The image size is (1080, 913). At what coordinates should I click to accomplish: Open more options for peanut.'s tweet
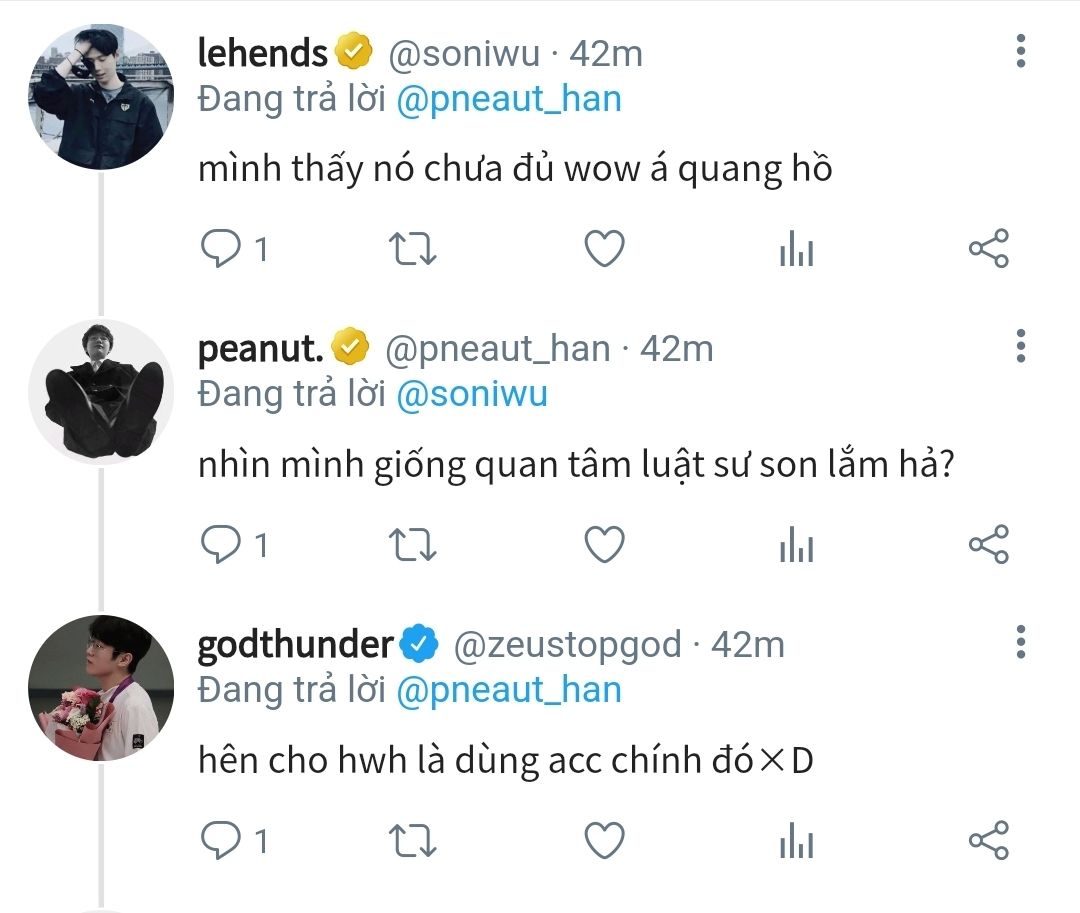coord(1020,346)
